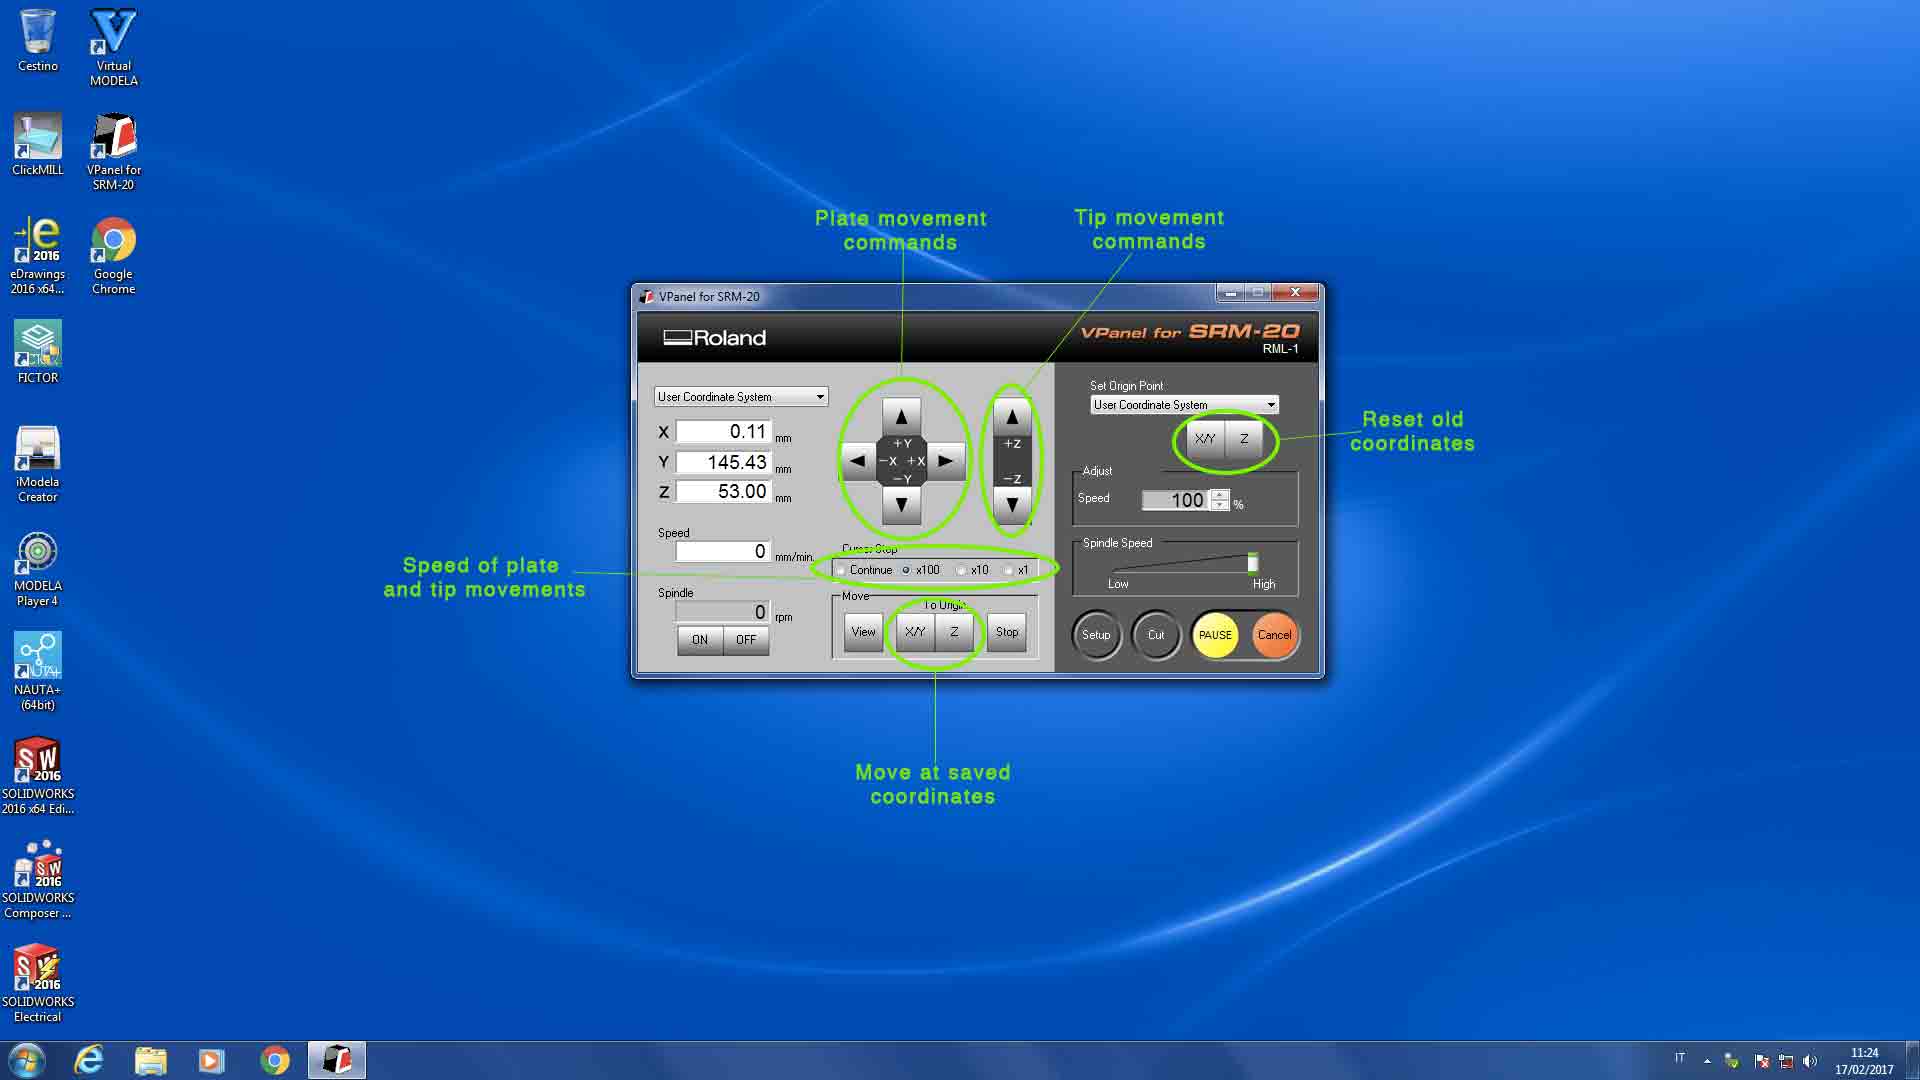Click the Spindle Speed slider handle
Screen dimensions: 1920x1080
pos(1252,562)
